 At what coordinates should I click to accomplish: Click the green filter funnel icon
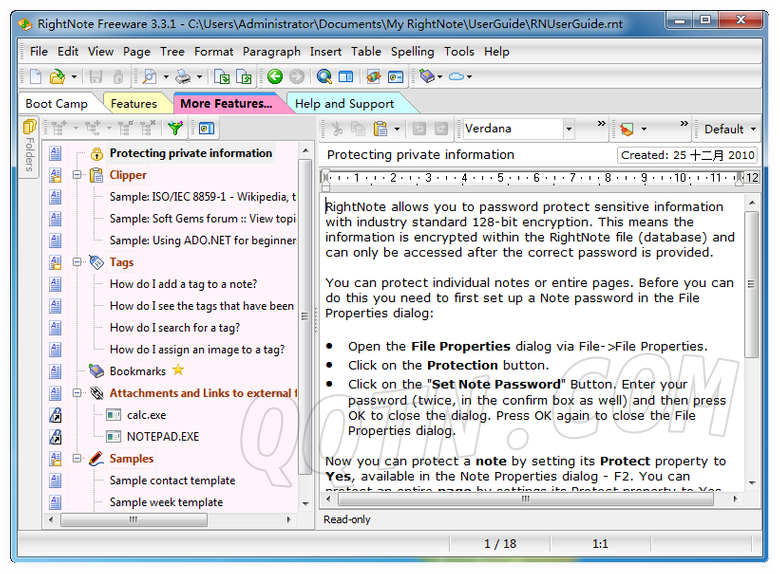point(175,128)
